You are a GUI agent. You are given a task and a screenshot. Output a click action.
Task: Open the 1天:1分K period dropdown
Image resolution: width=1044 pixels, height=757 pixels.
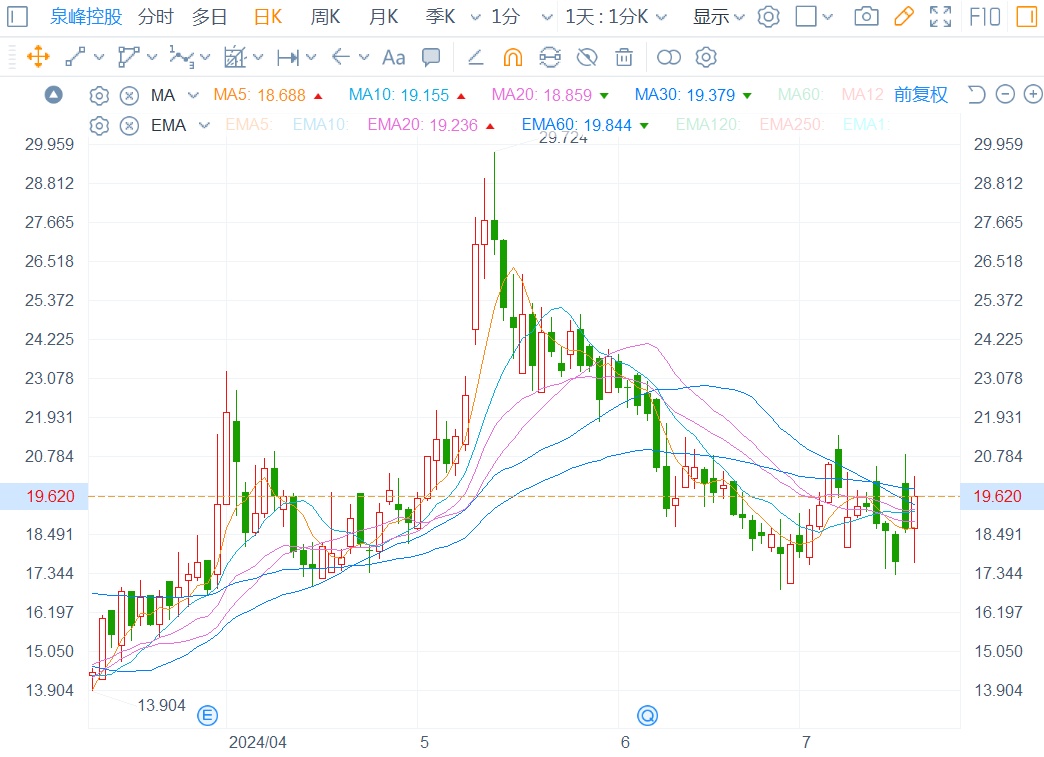(616, 17)
